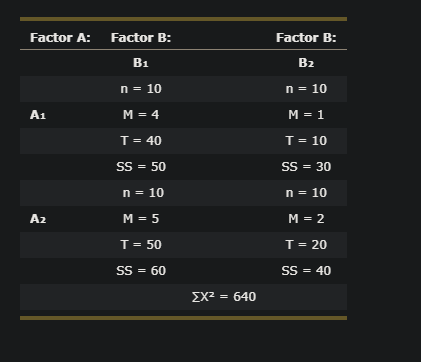This screenshot has height=362, width=421.
Task: Click the ΣX² = 640 row
Action: click(183, 297)
